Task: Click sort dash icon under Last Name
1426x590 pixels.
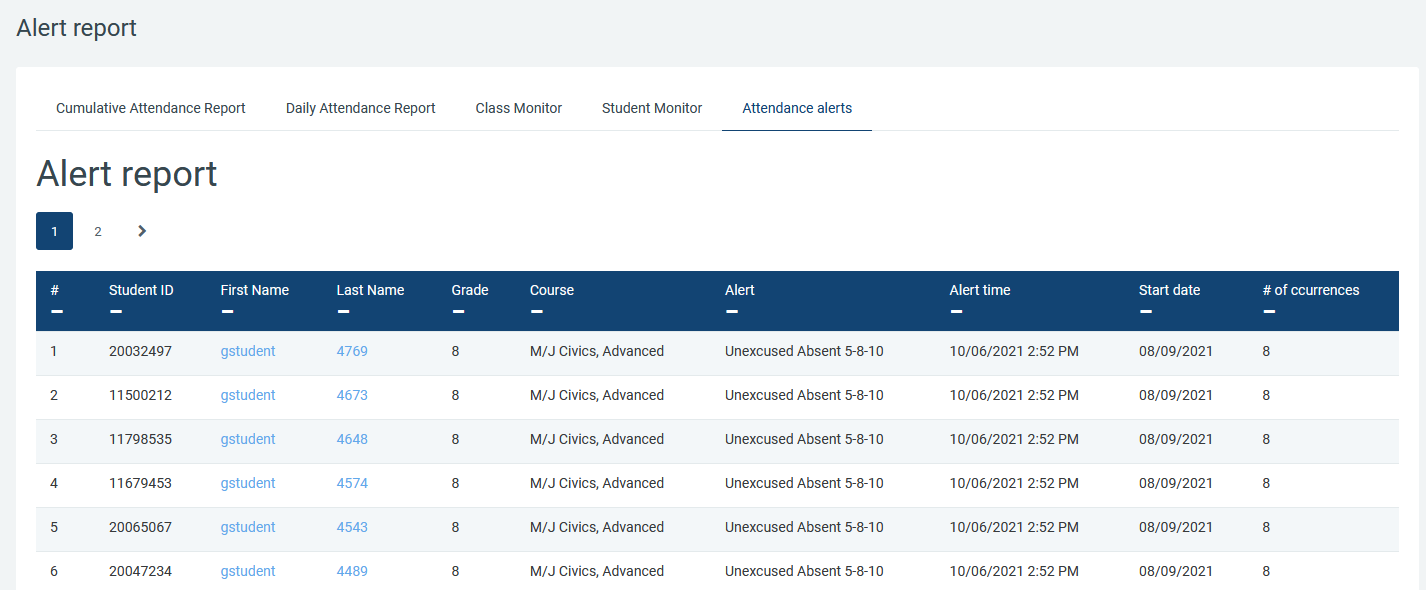Action: [x=343, y=312]
